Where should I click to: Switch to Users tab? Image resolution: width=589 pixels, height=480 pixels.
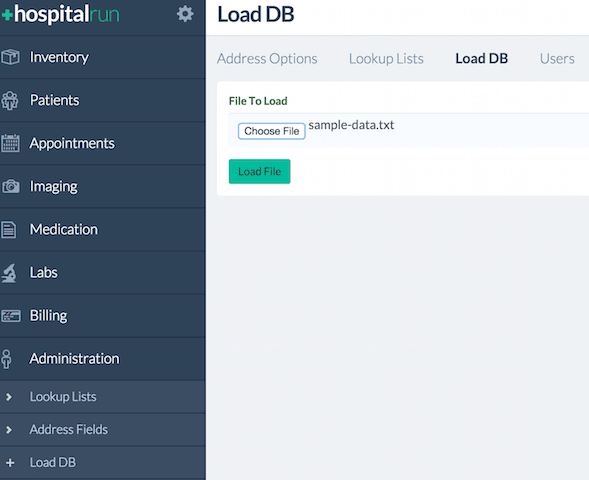557,59
